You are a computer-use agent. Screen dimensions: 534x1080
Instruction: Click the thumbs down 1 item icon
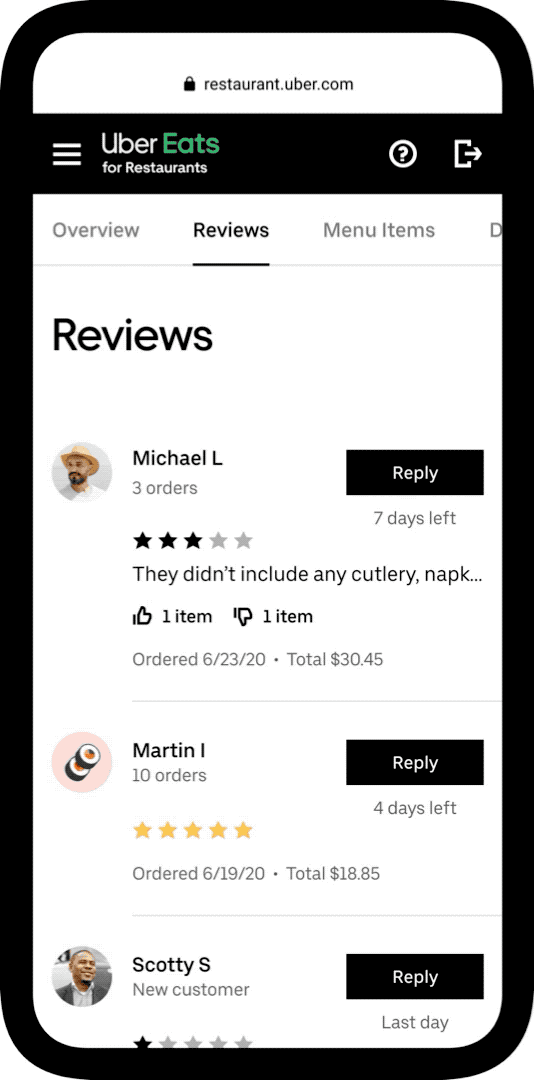243,616
